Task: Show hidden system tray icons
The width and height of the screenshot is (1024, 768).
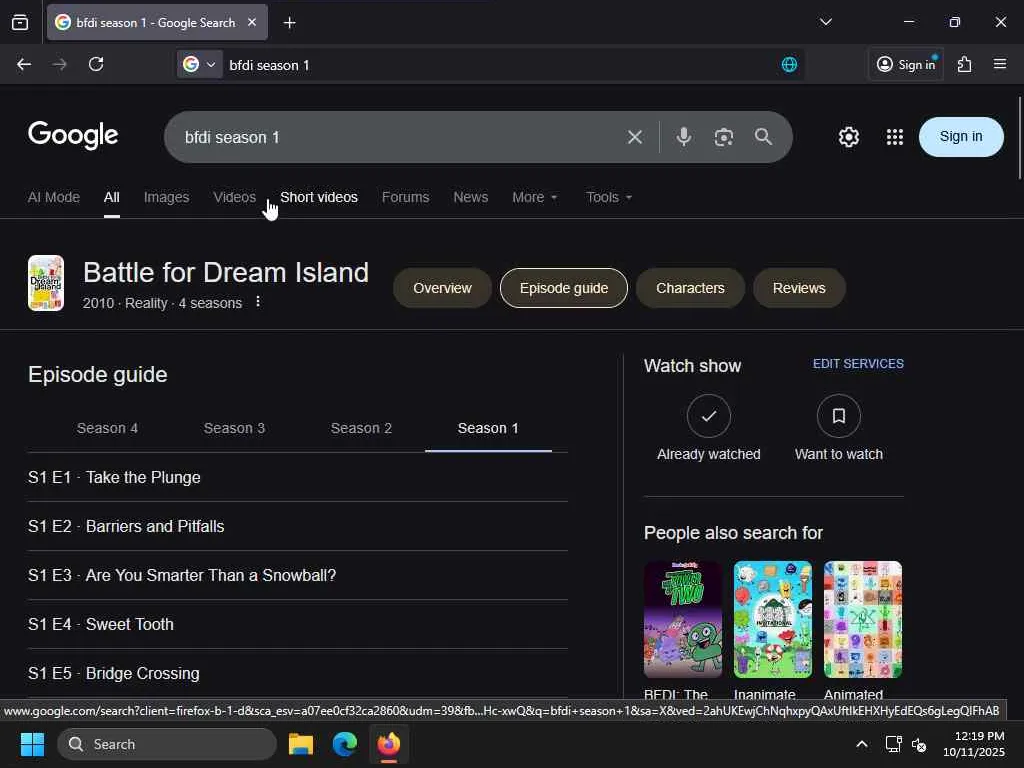Action: pos(862,744)
